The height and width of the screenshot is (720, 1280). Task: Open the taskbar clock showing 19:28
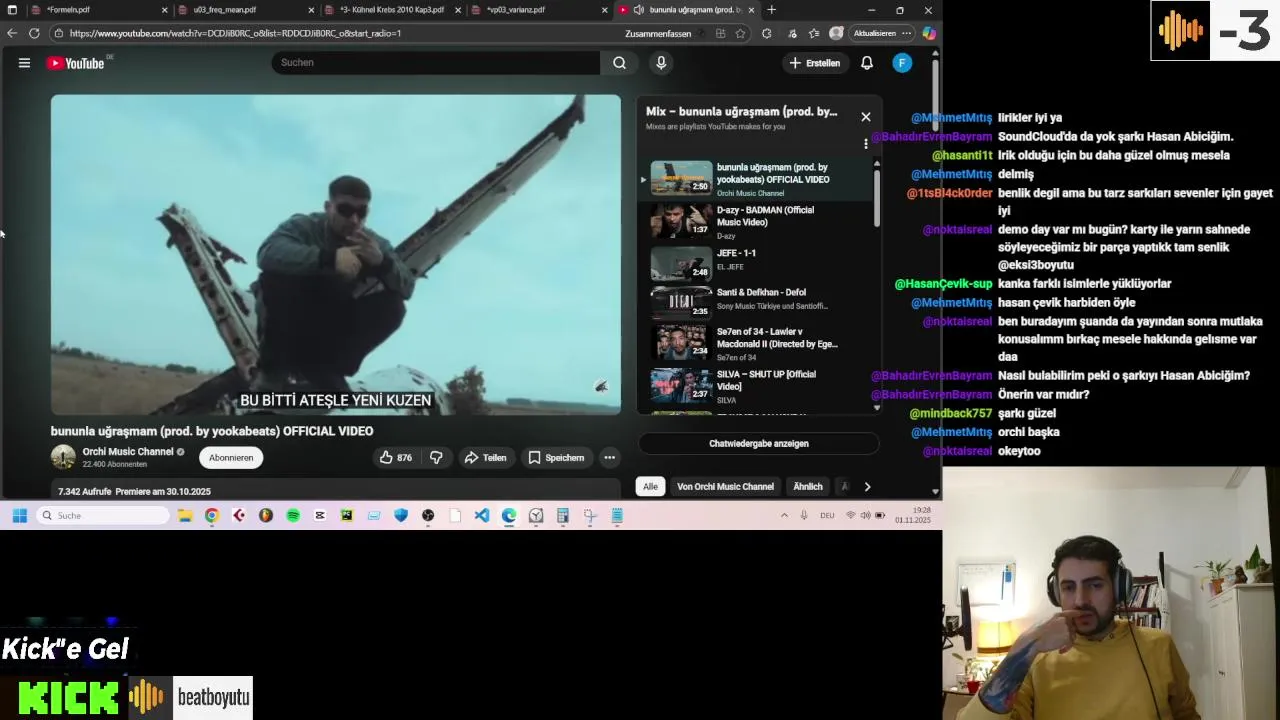point(912,515)
